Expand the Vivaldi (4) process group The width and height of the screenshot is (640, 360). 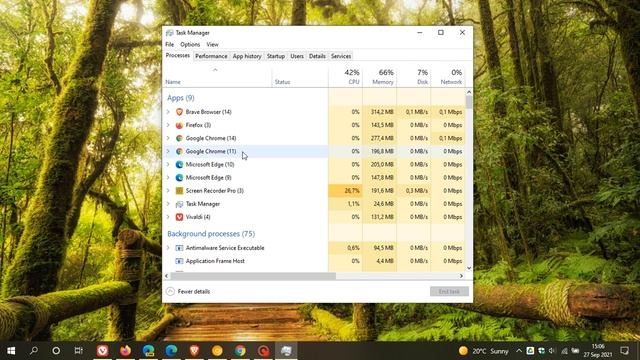coord(168,217)
